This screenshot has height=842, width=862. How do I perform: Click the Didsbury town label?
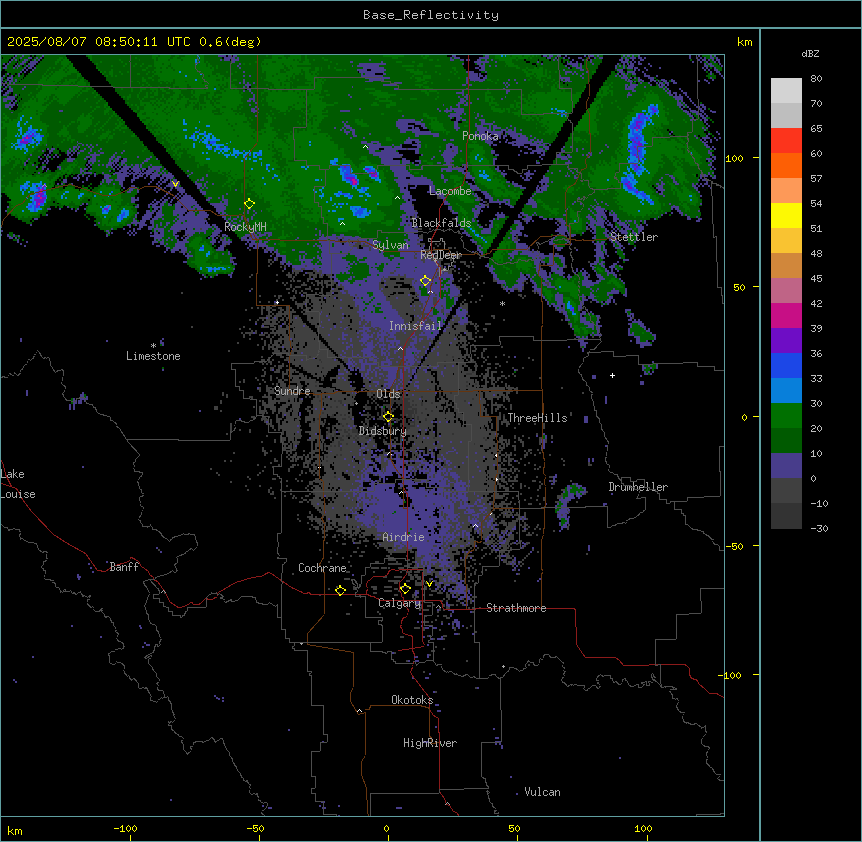pyautogui.click(x=383, y=431)
